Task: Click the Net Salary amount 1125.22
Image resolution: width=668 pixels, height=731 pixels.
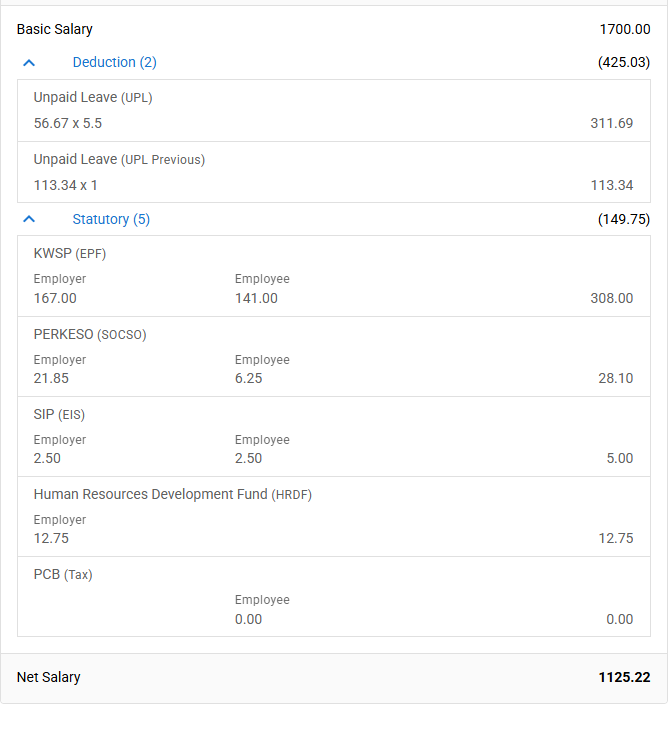Action: click(624, 677)
